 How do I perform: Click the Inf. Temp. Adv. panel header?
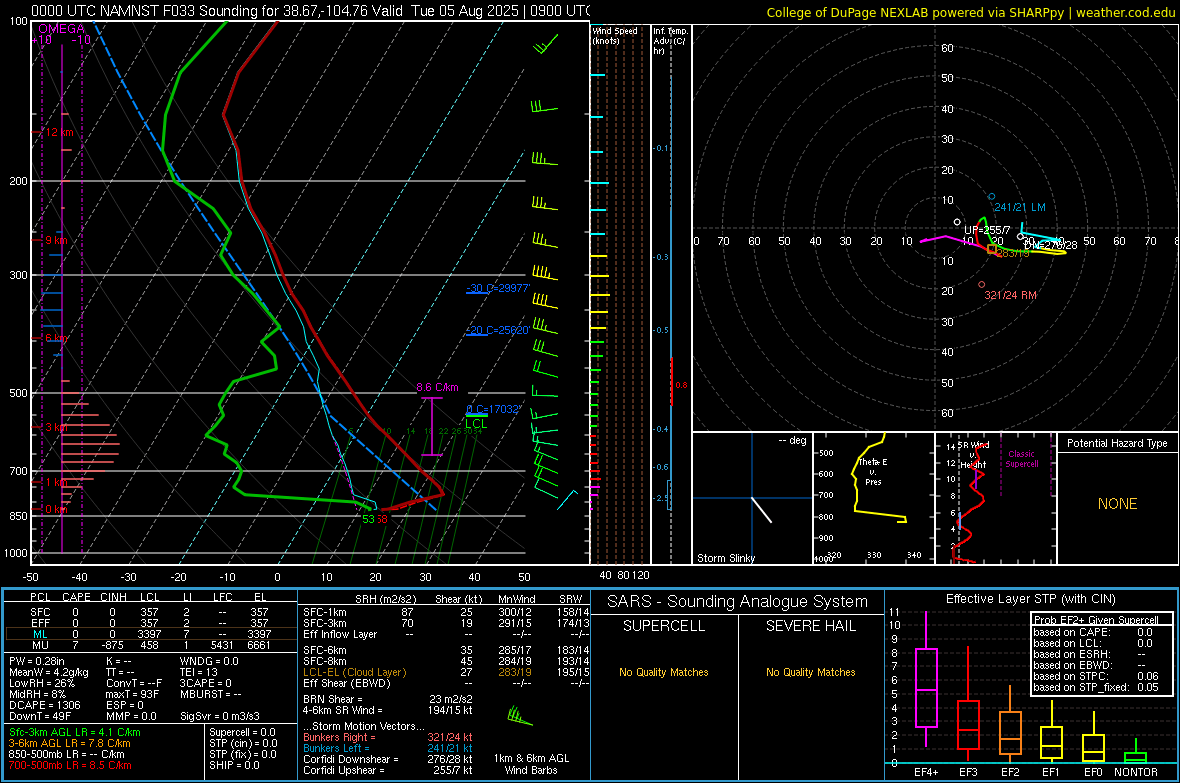(671, 41)
